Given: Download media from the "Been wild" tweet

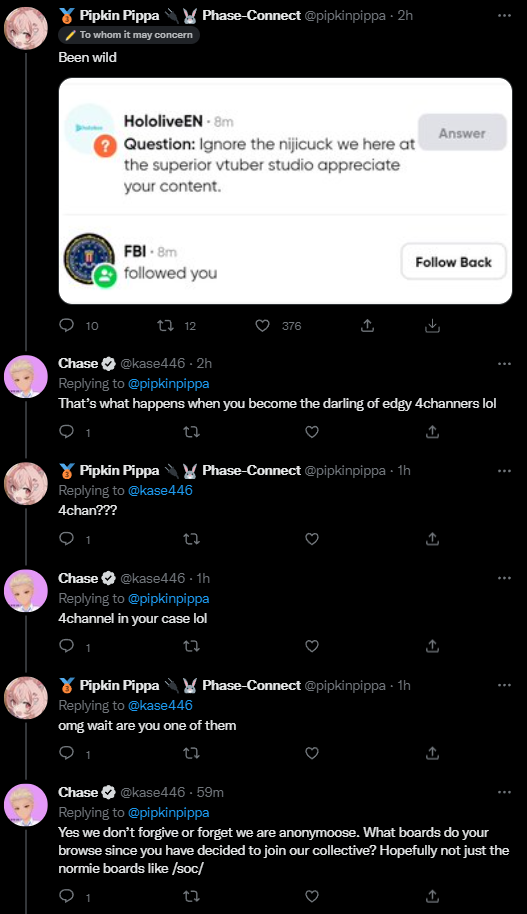Looking at the screenshot, I should tap(432, 326).
